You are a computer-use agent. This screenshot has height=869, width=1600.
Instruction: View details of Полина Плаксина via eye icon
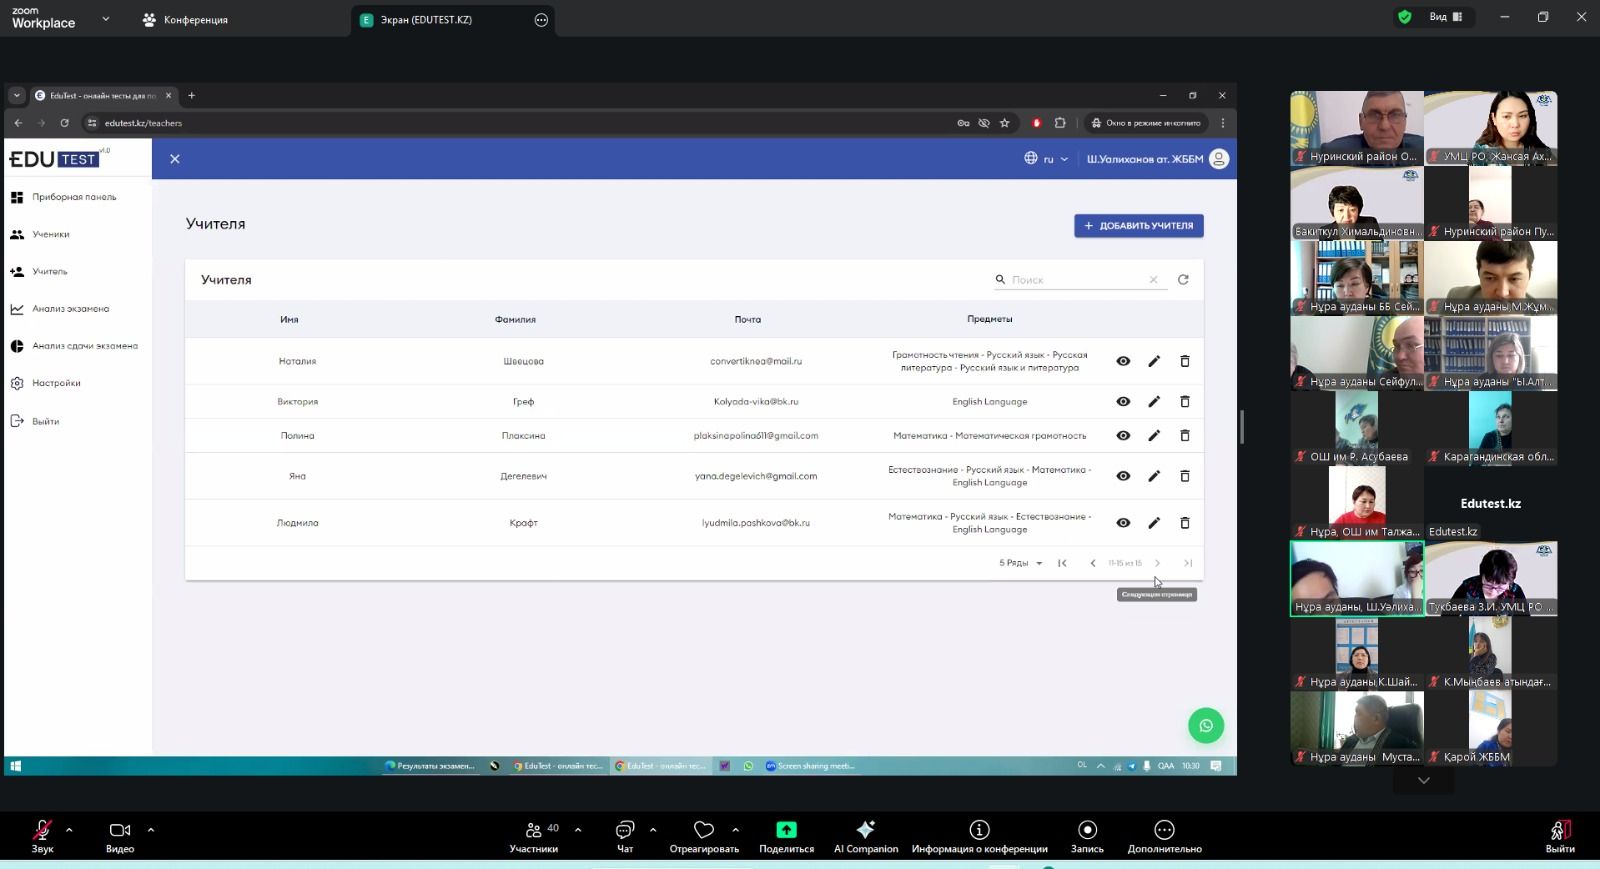click(x=1123, y=436)
